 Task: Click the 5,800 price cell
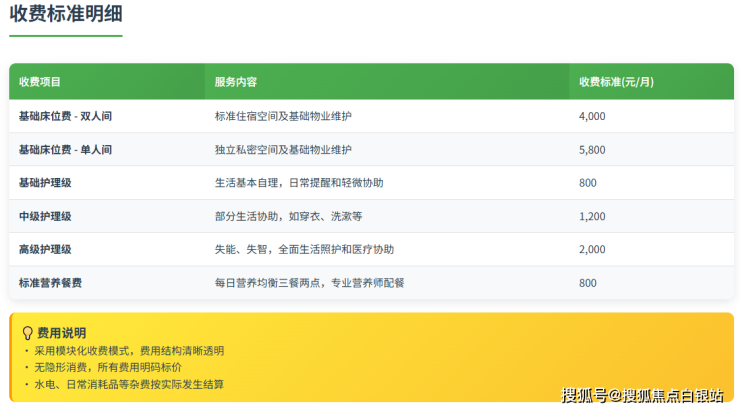pyautogui.click(x=592, y=150)
